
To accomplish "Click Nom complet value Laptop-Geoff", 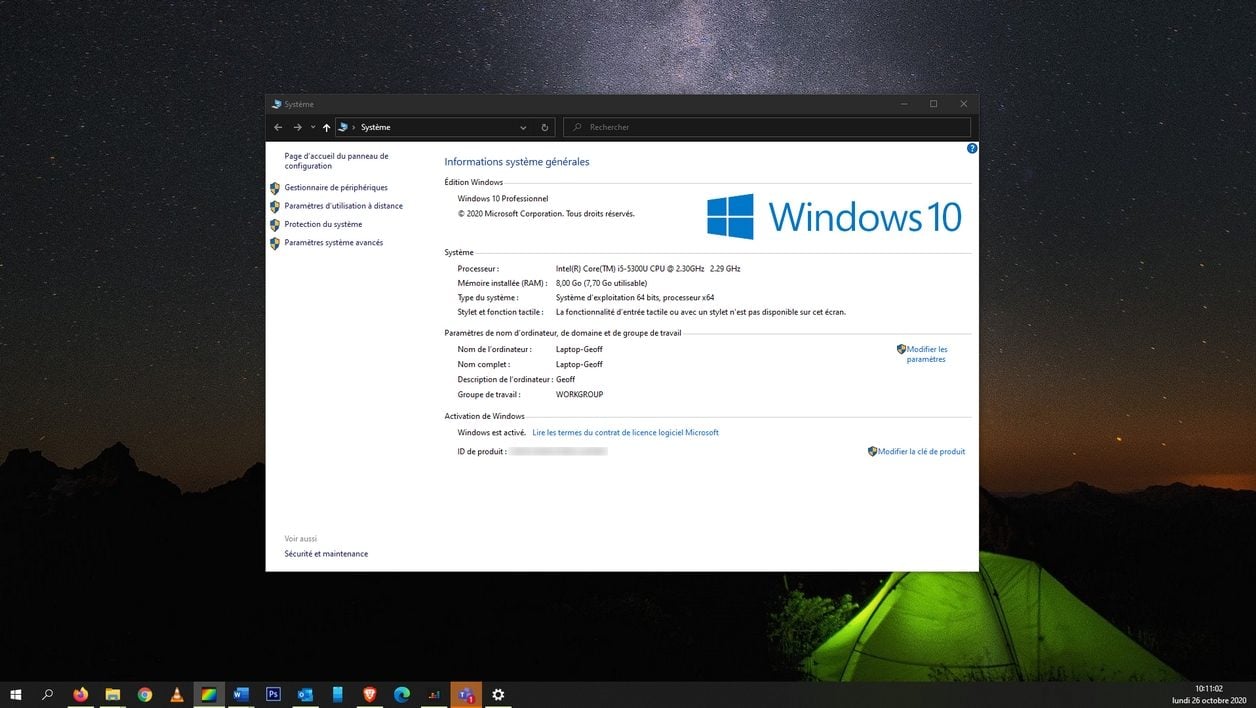I will pyautogui.click(x=579, y=365).
